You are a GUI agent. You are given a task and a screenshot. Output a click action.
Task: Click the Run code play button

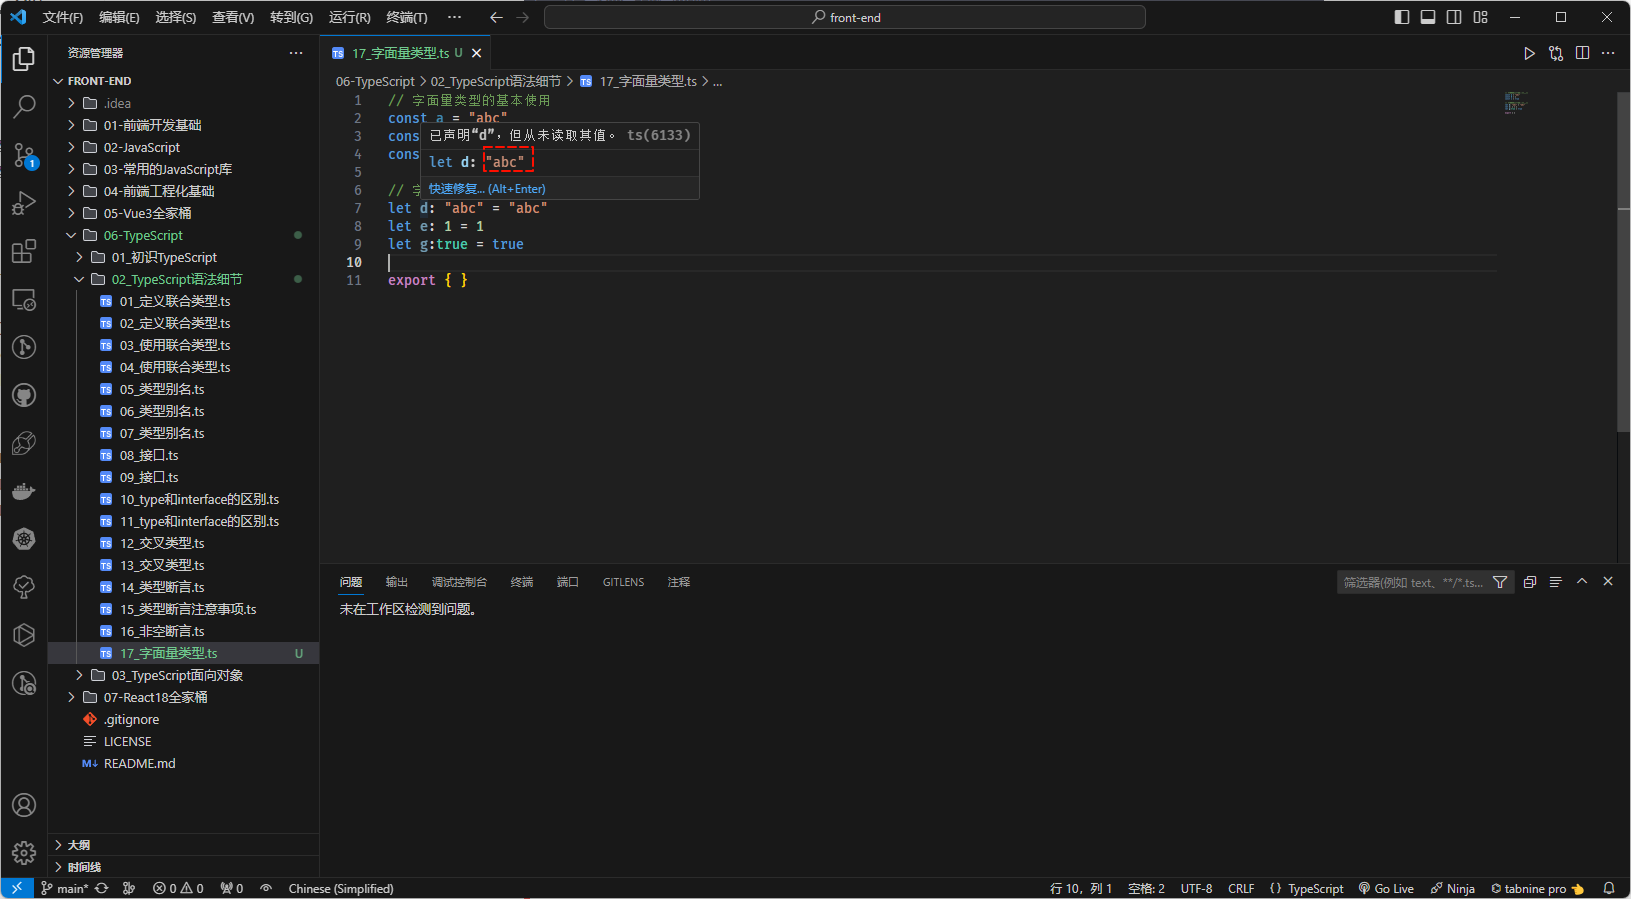1529,53
